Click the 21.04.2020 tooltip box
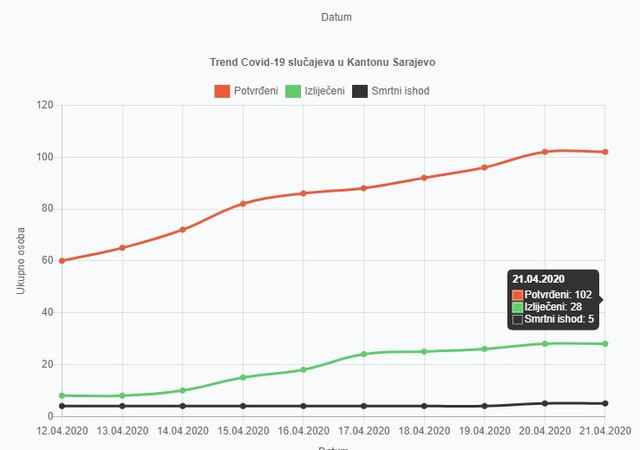The image size is (640, 450). pyautogui.click(x=553, y=299)
